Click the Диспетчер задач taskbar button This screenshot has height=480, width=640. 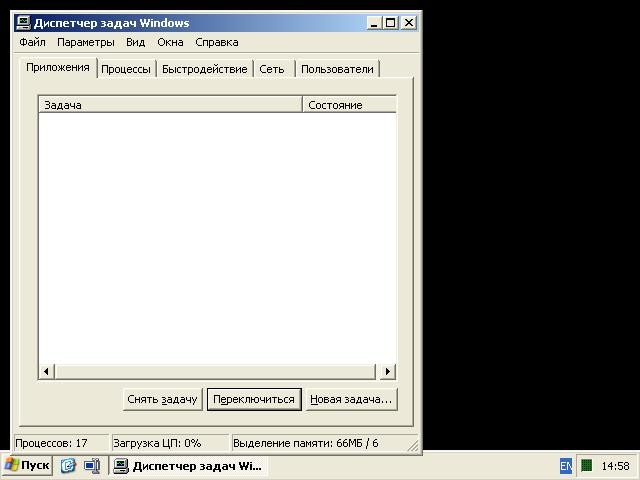pyautogui.click(x=188, y=465)
